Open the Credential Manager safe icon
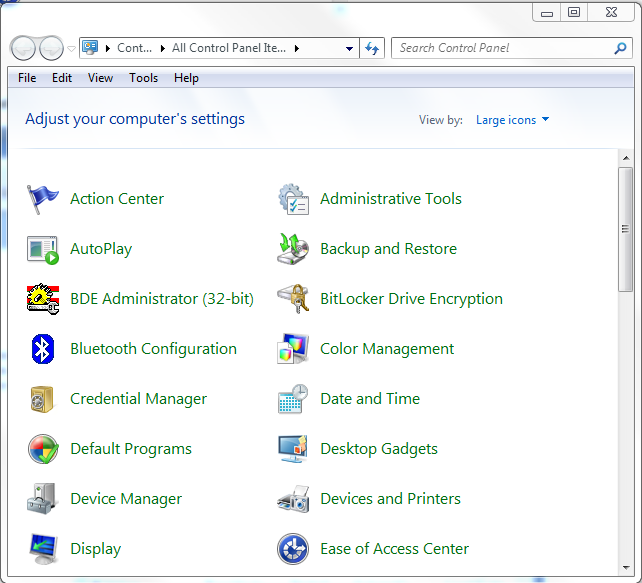 [x=43, y=399]
